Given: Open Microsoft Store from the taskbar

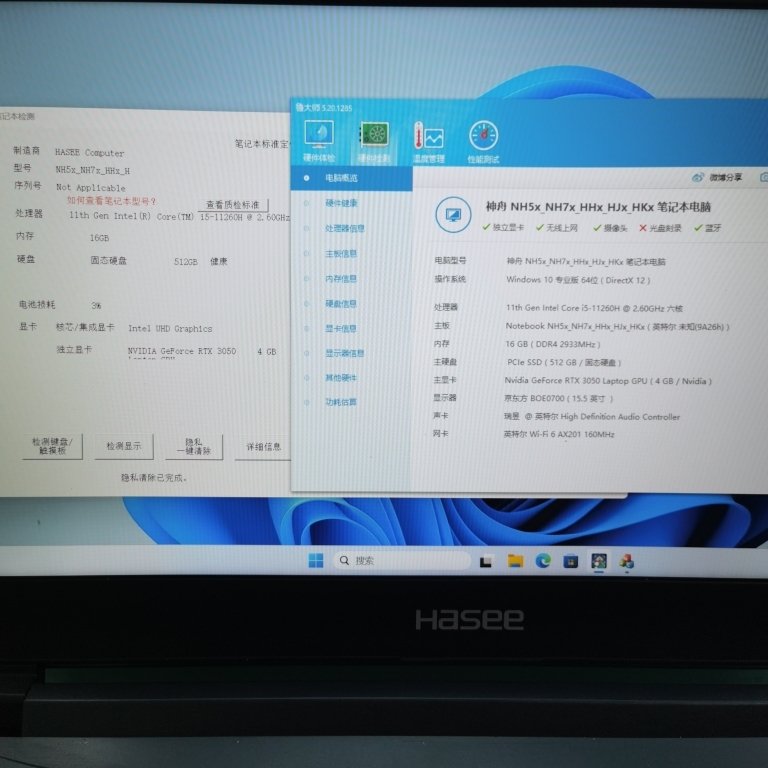Looking at the screenshot, I should 571,561.
